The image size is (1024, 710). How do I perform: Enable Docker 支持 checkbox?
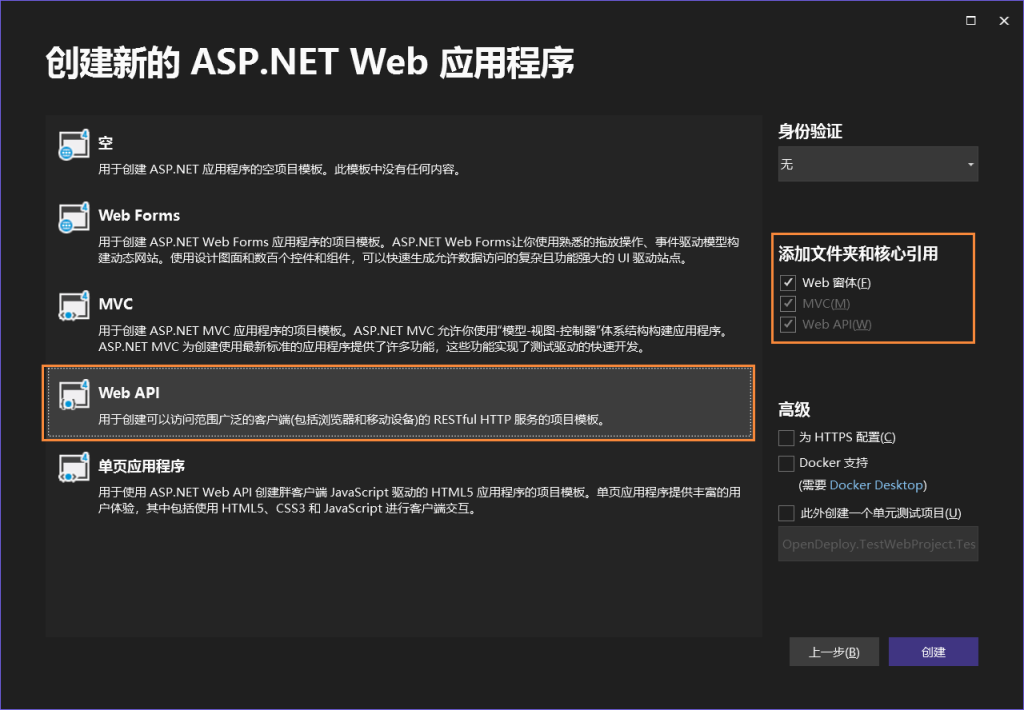tap(786, 463)
